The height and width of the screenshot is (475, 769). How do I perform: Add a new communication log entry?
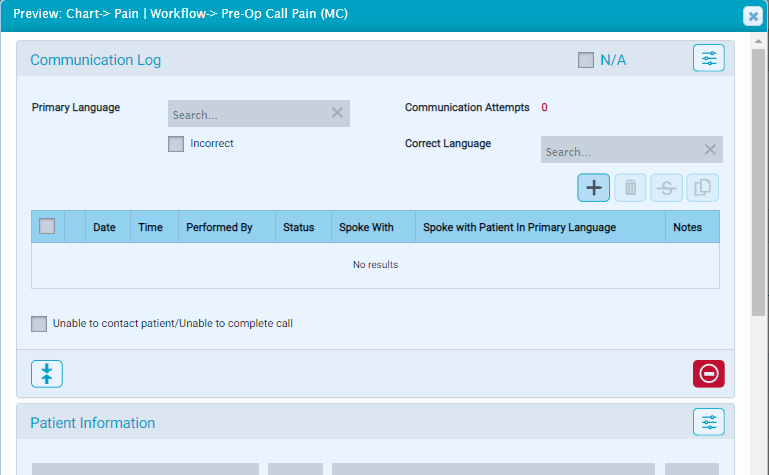(x=593, y=187)
